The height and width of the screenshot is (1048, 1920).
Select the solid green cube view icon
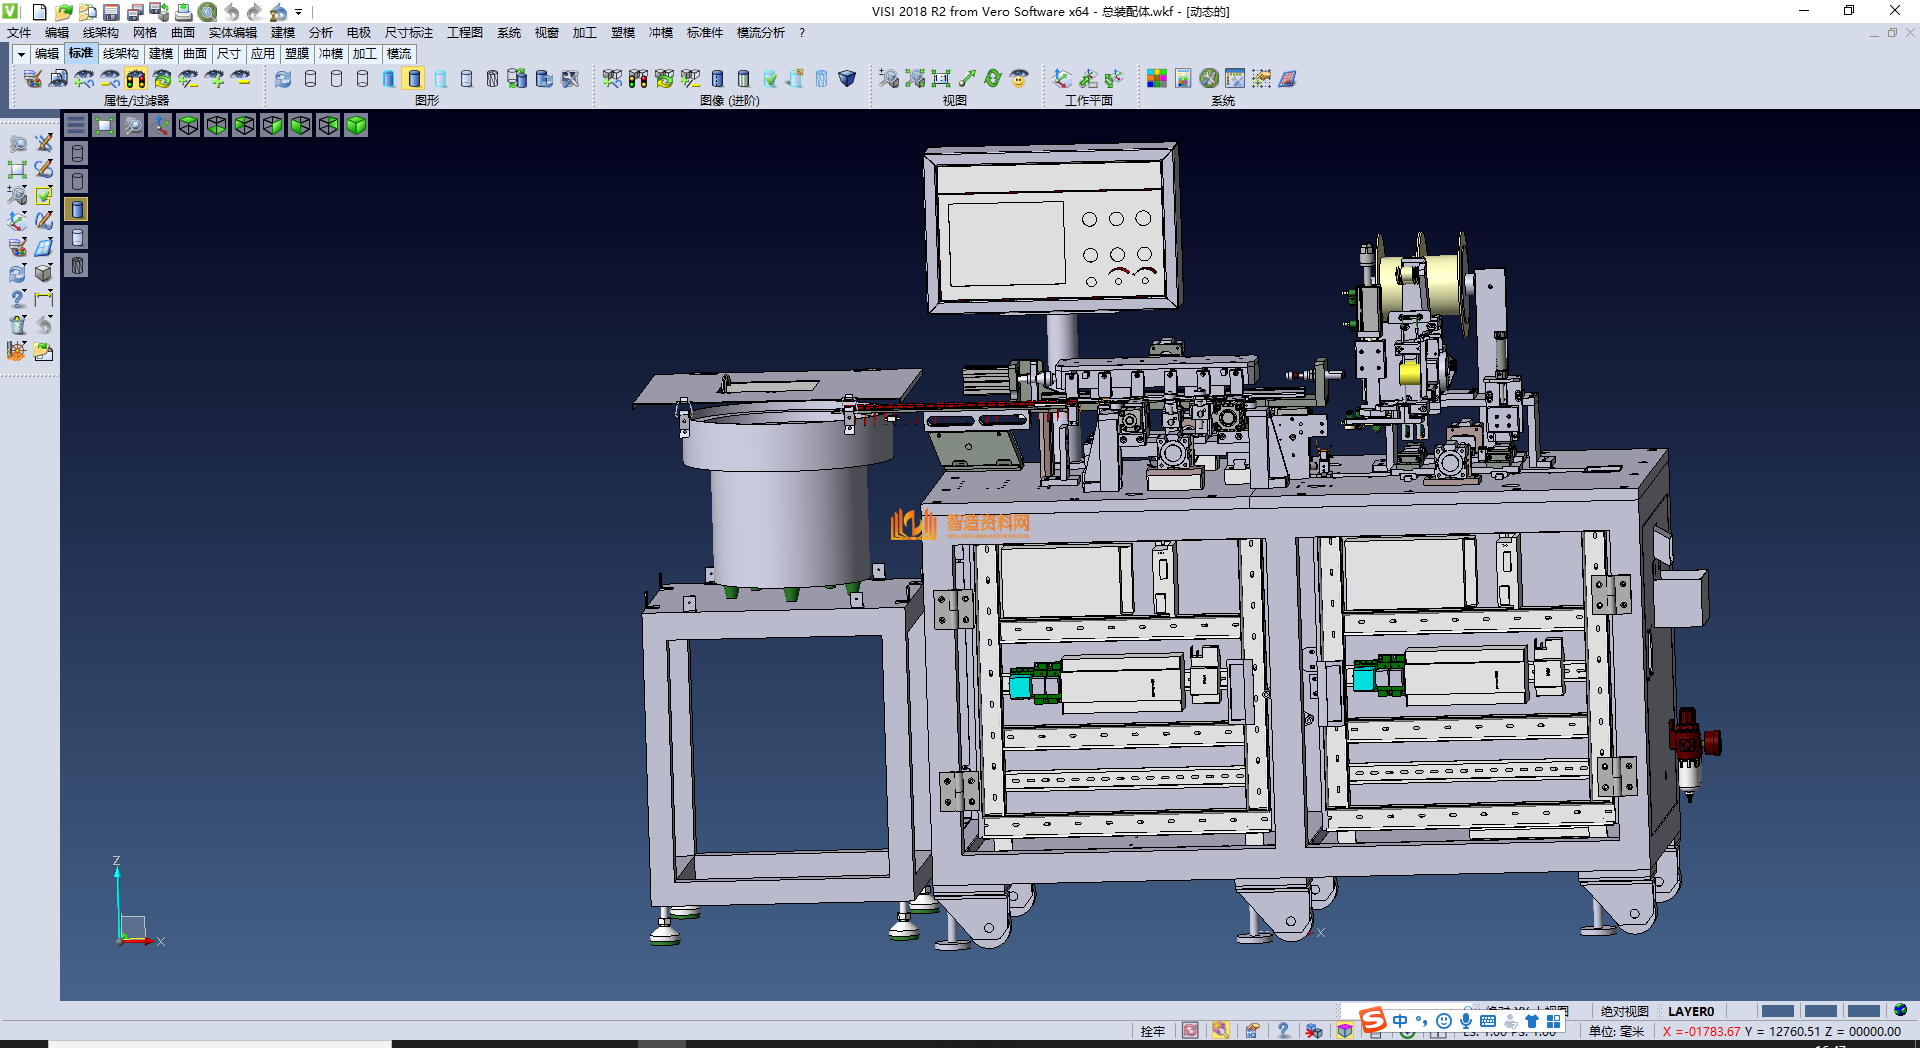tap(356, 125)
